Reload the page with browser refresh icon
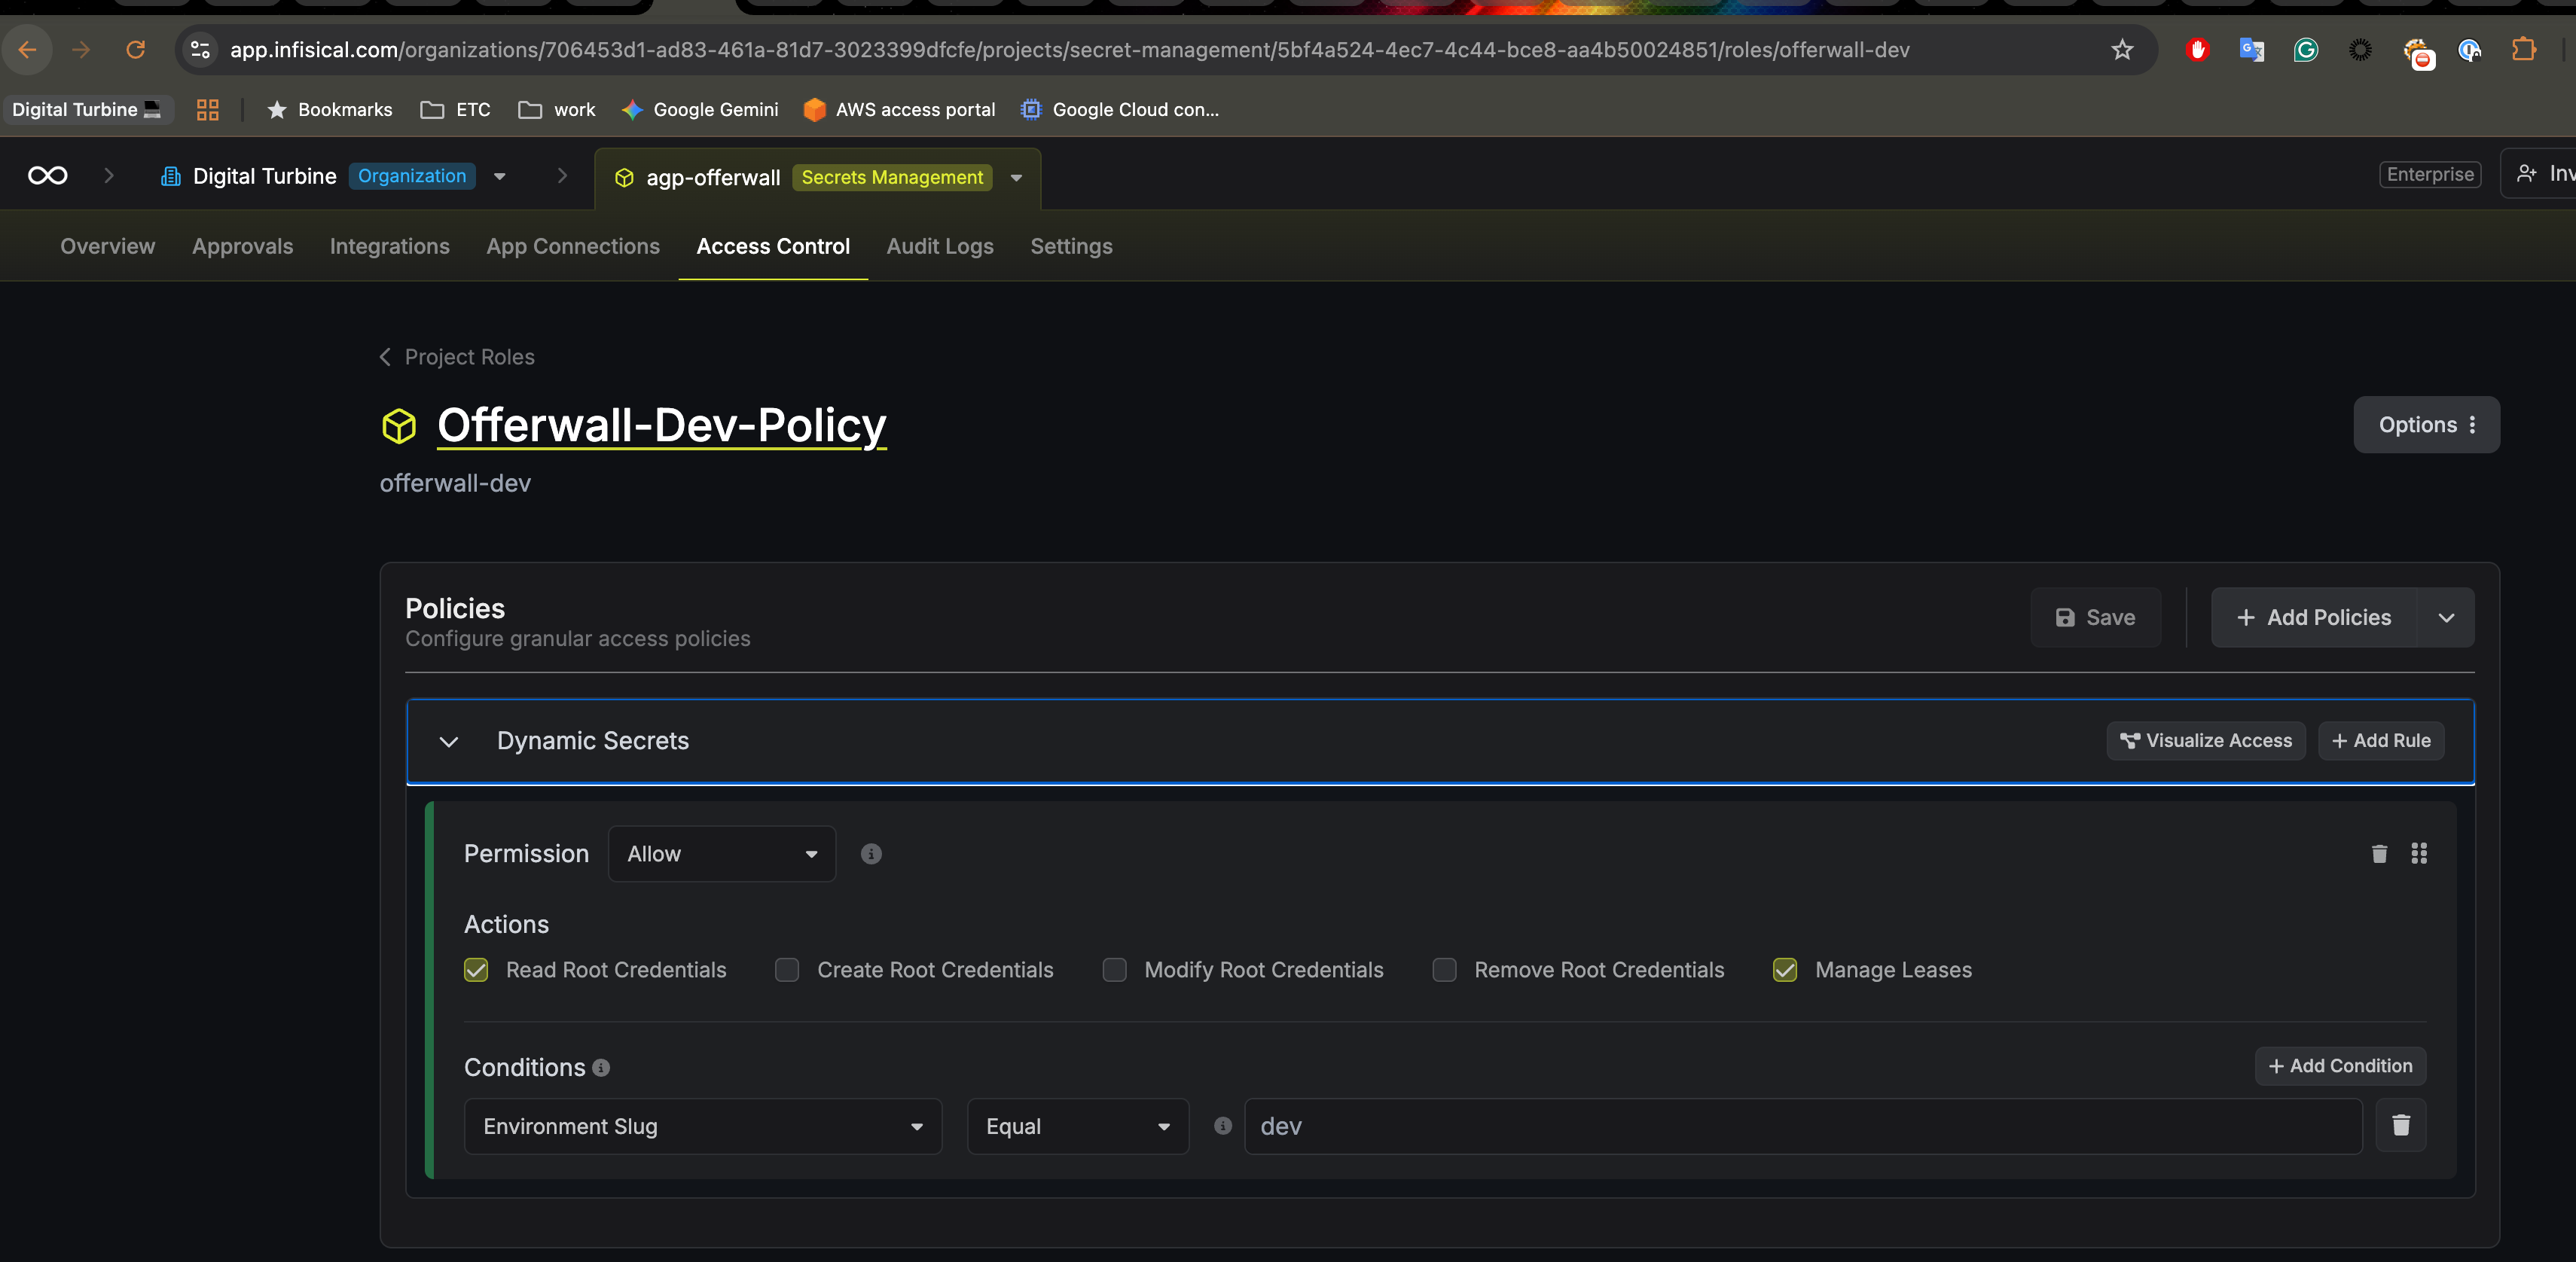 click(x=136, y=50)
